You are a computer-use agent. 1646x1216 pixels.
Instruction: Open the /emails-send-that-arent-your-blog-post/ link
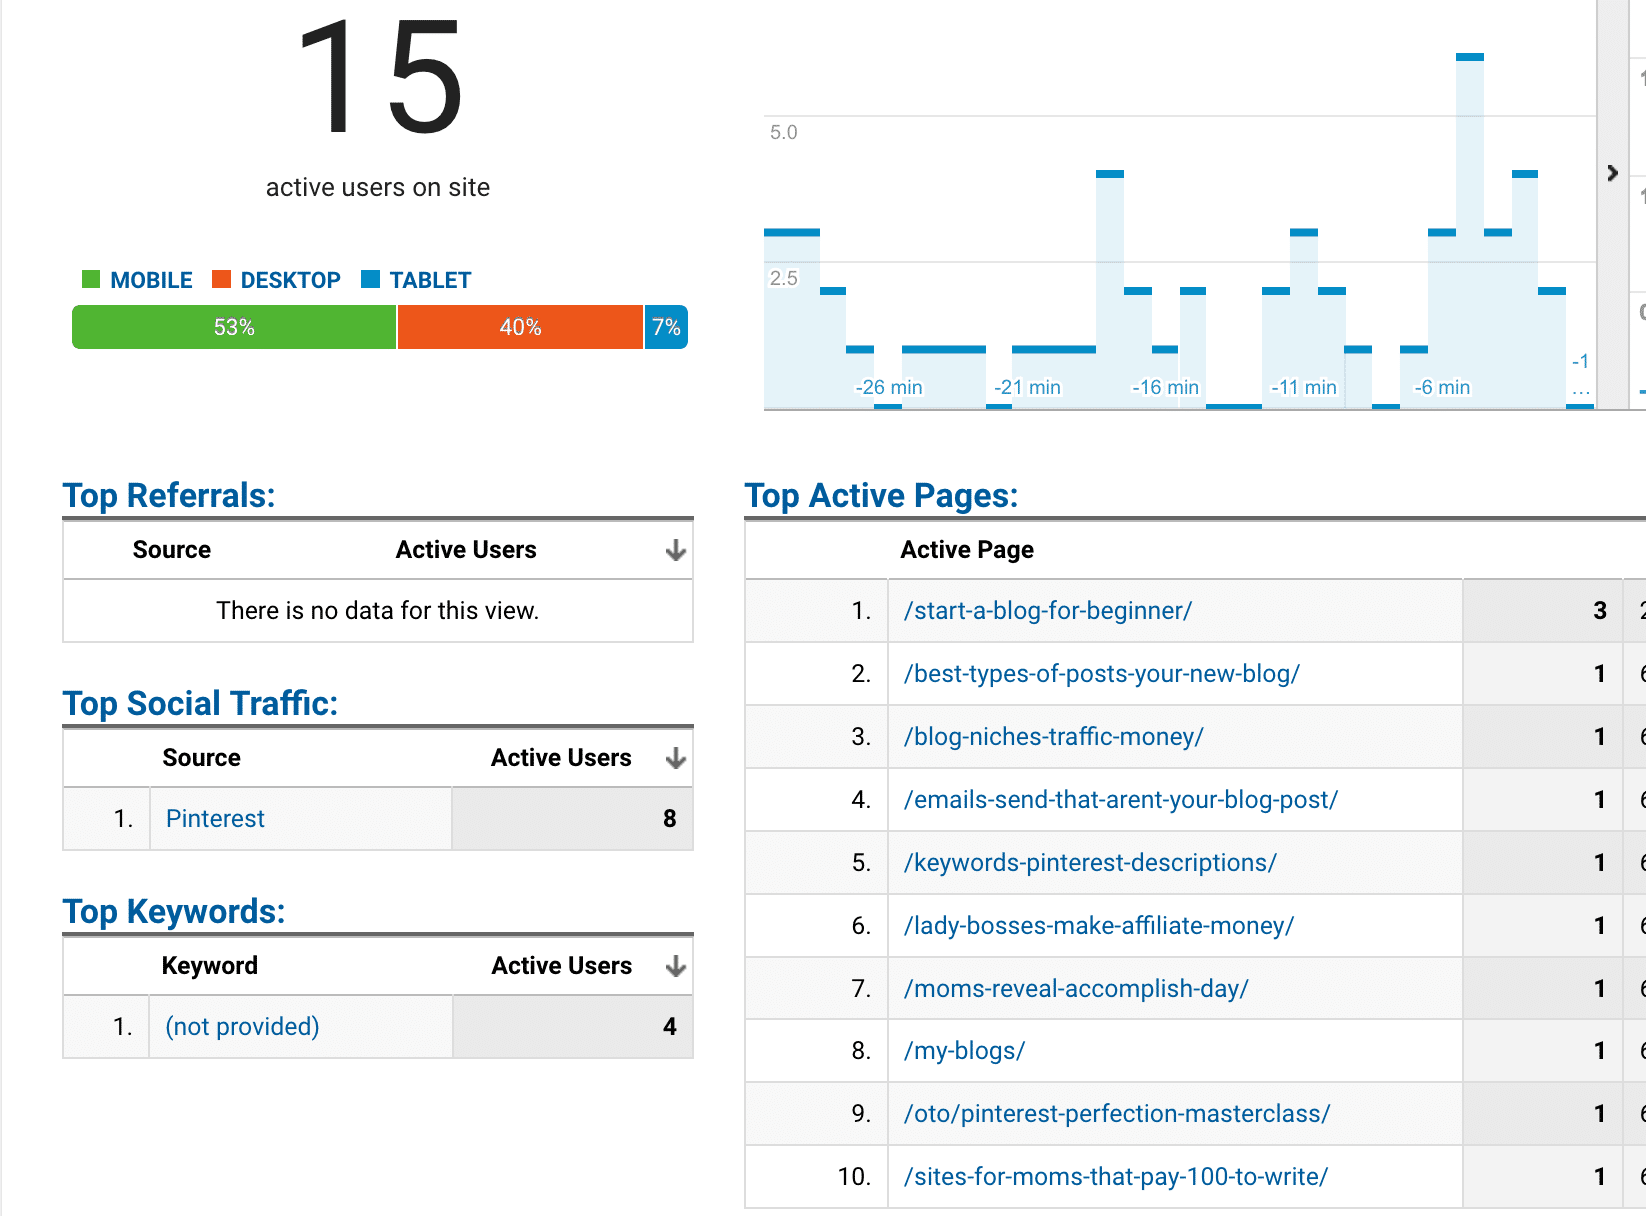[x=1121, y=799]
